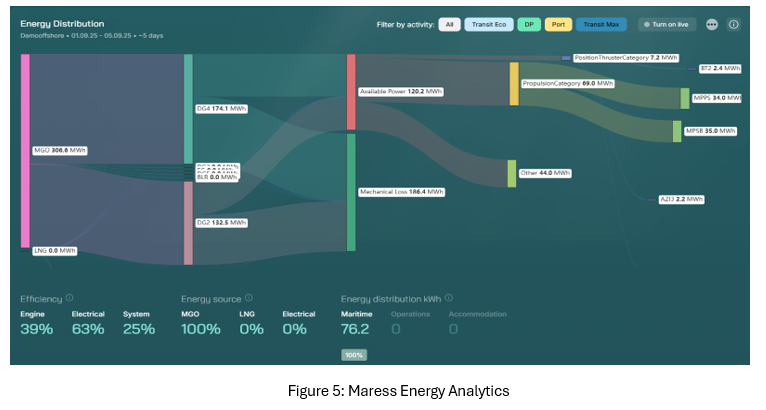Screen dimensions: 766x410
Task: Click info icon beside Energy source
Action: click(x=248, y=298)
